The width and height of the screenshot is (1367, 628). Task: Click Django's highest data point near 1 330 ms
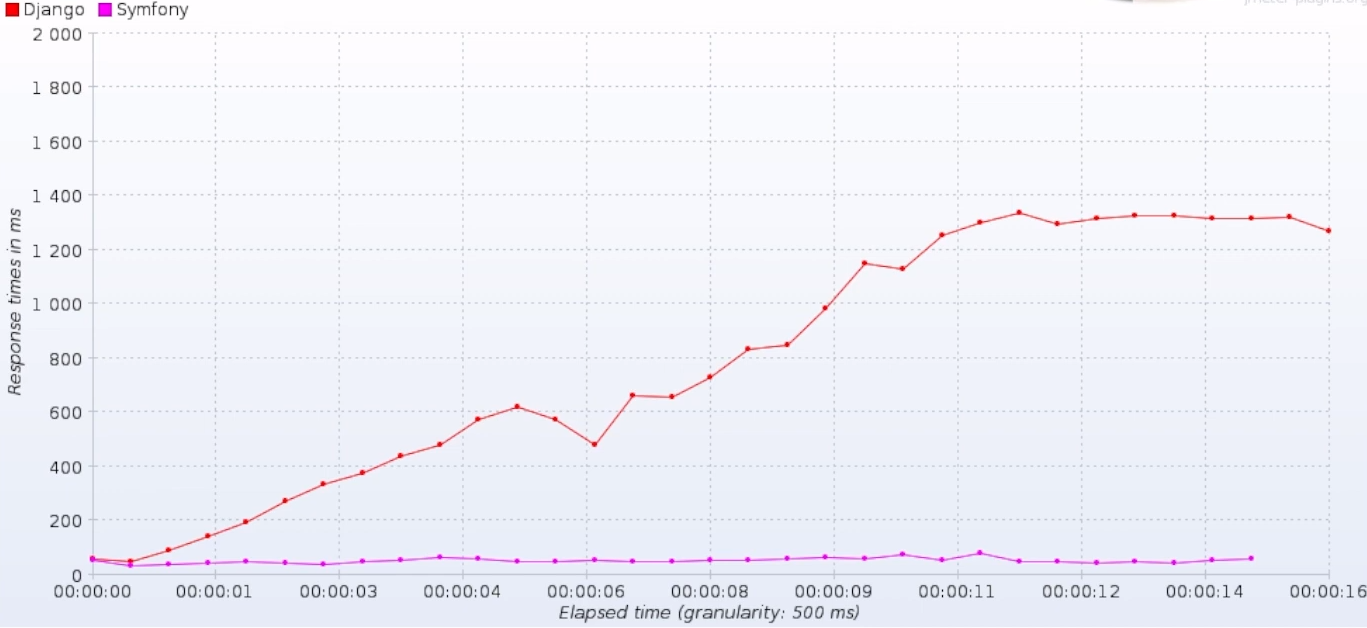click(x=1019, y=212)
